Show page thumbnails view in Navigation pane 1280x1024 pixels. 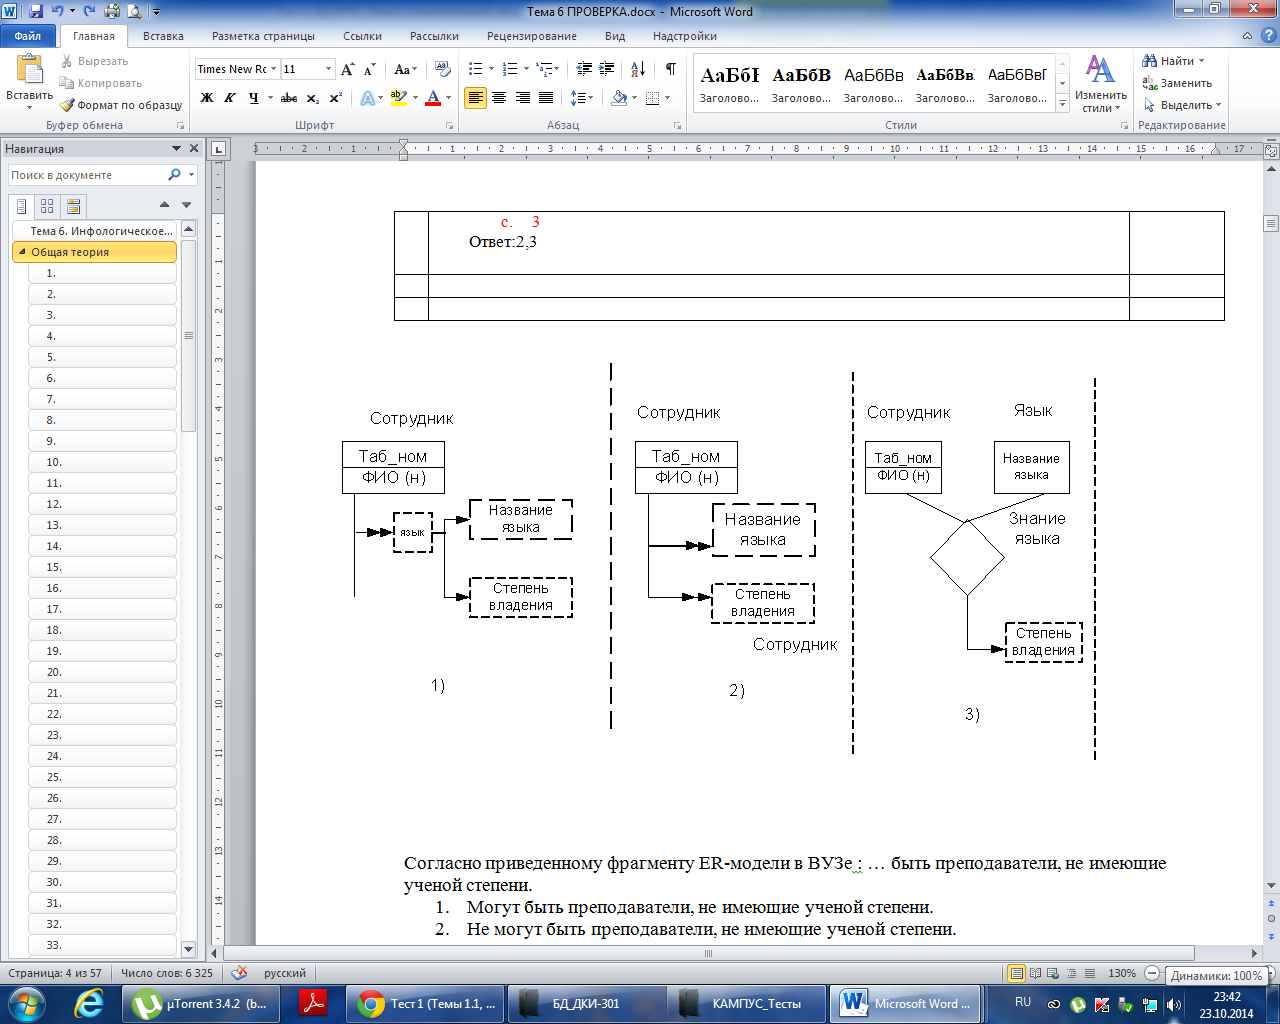(47, 206)
